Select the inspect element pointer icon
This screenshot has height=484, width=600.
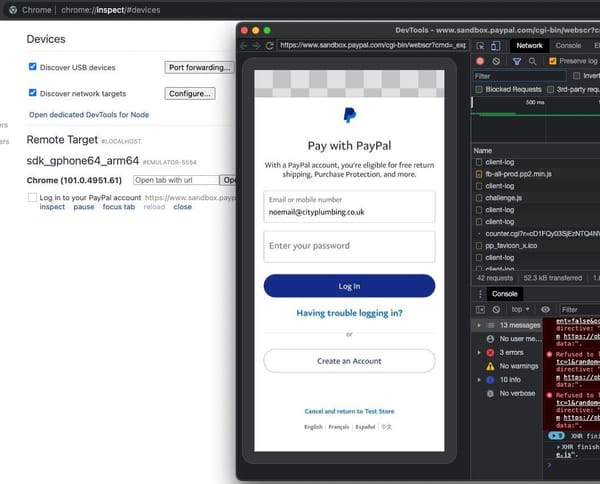coord(480,46)
